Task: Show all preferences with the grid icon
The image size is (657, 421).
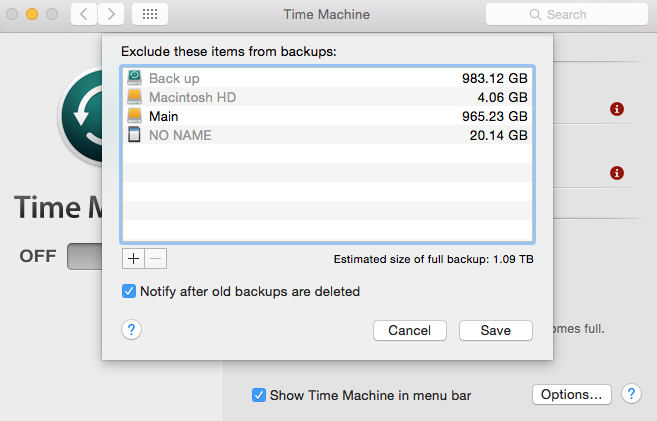Action: pos(150,14)
